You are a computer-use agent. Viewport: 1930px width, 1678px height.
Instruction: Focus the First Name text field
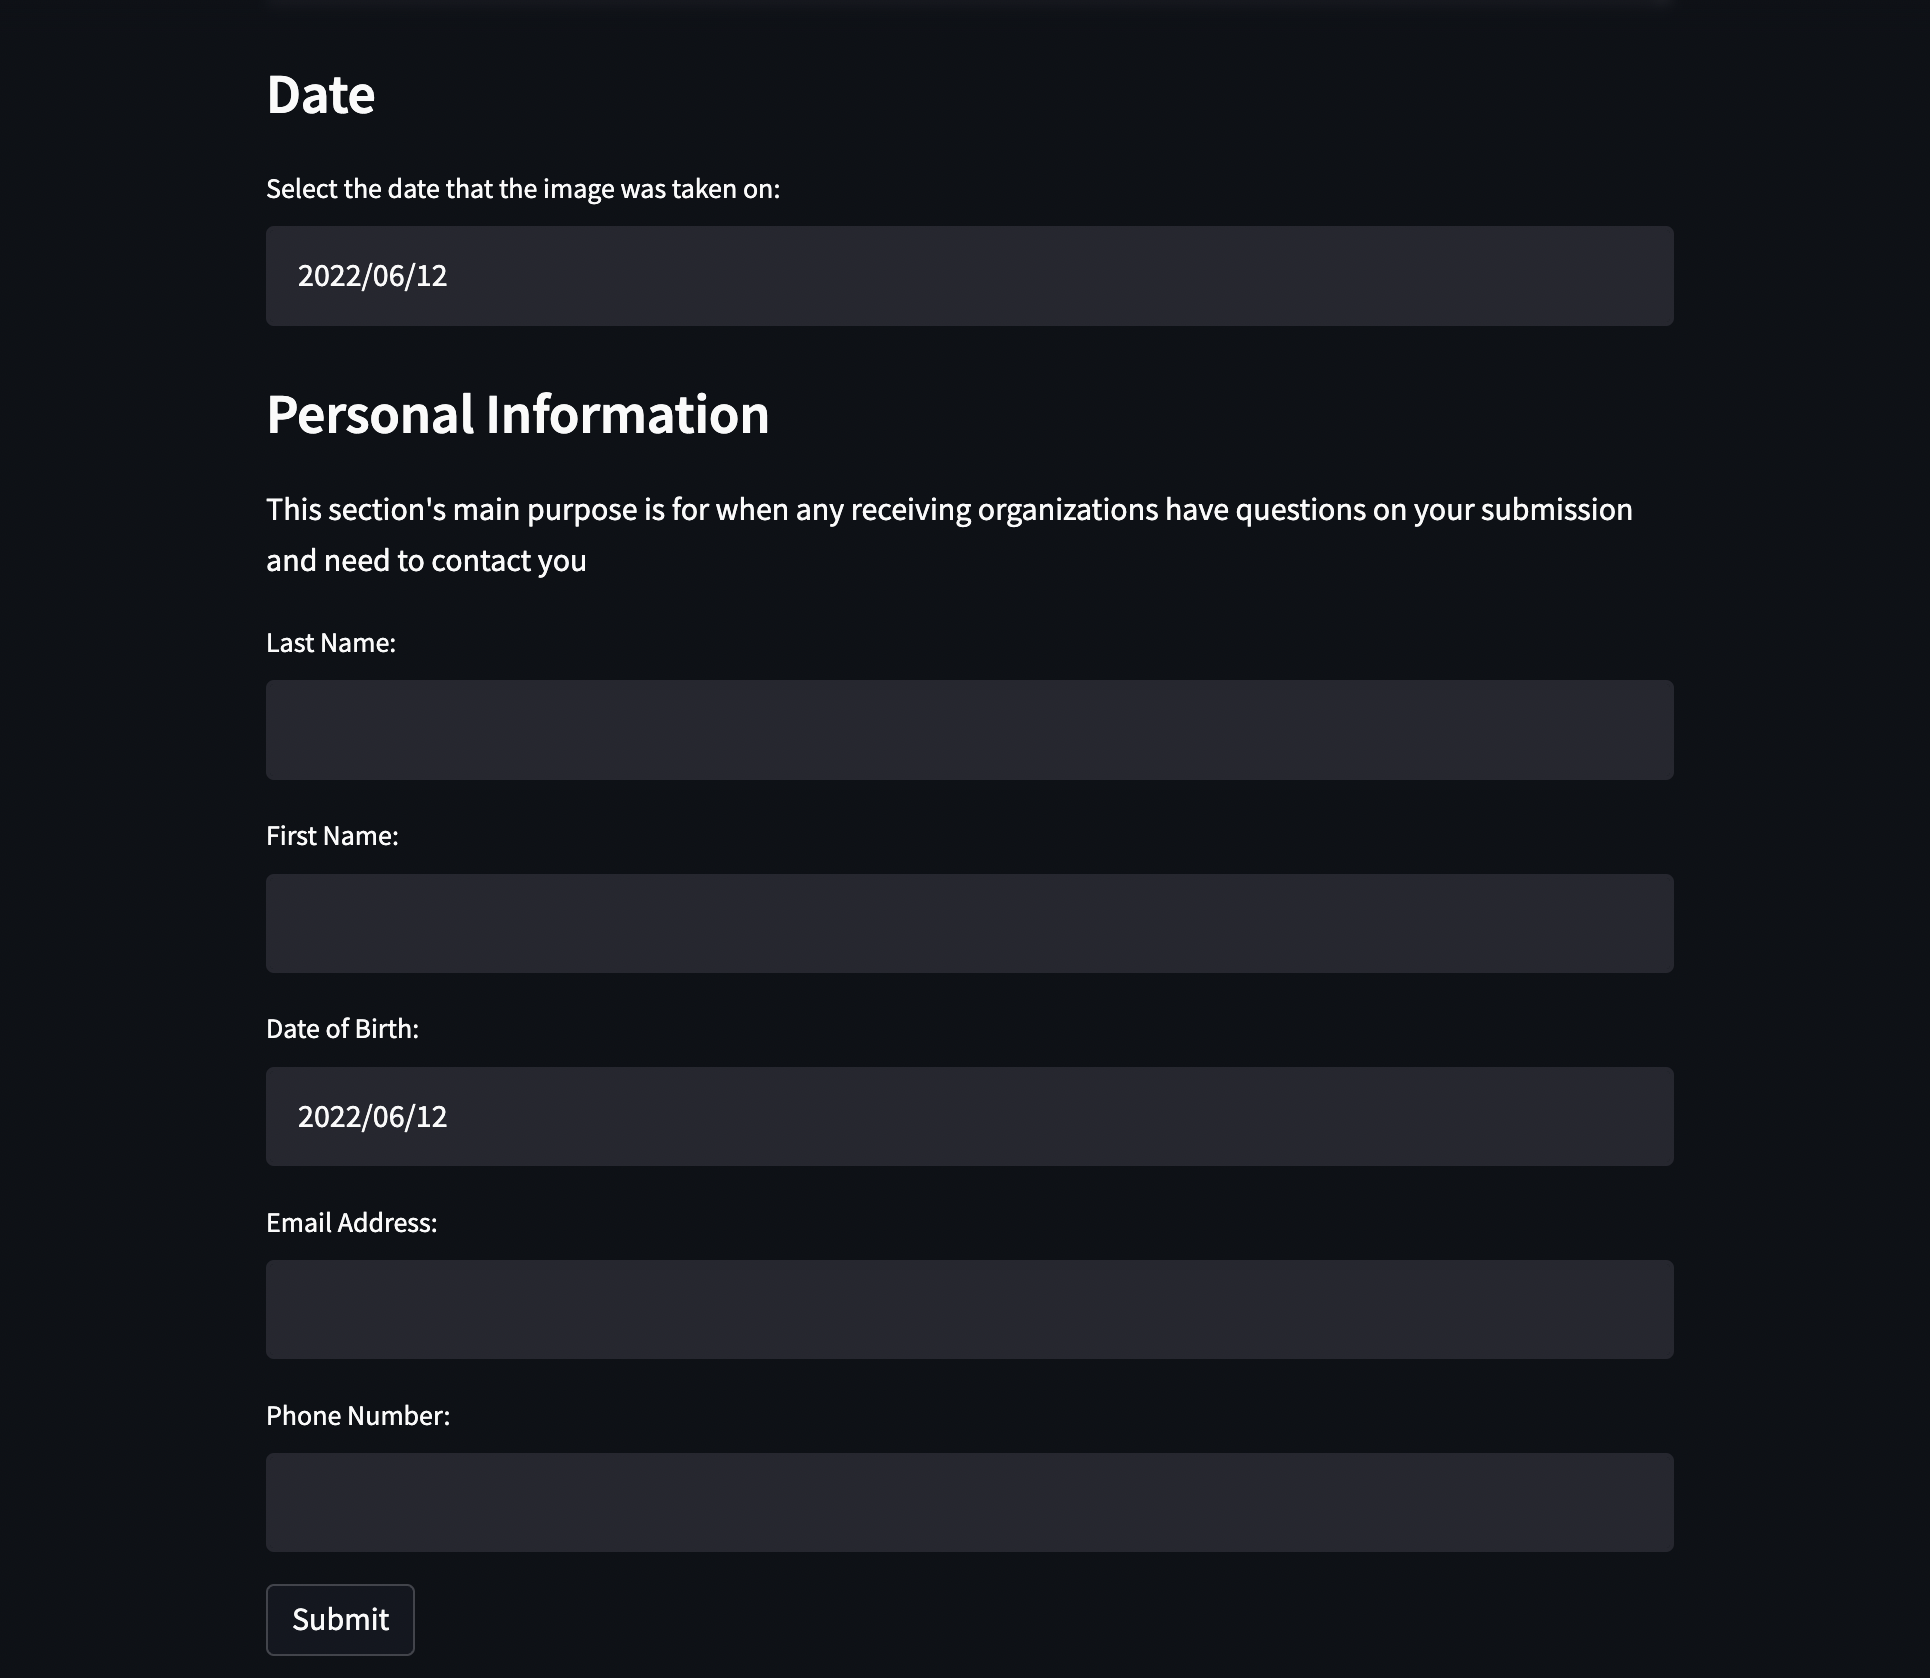(969, 923)
